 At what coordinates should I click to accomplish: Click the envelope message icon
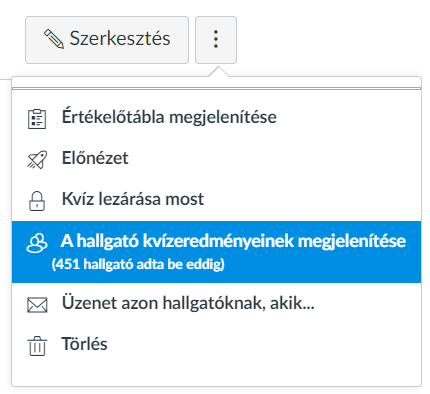[x=37, y=305]
